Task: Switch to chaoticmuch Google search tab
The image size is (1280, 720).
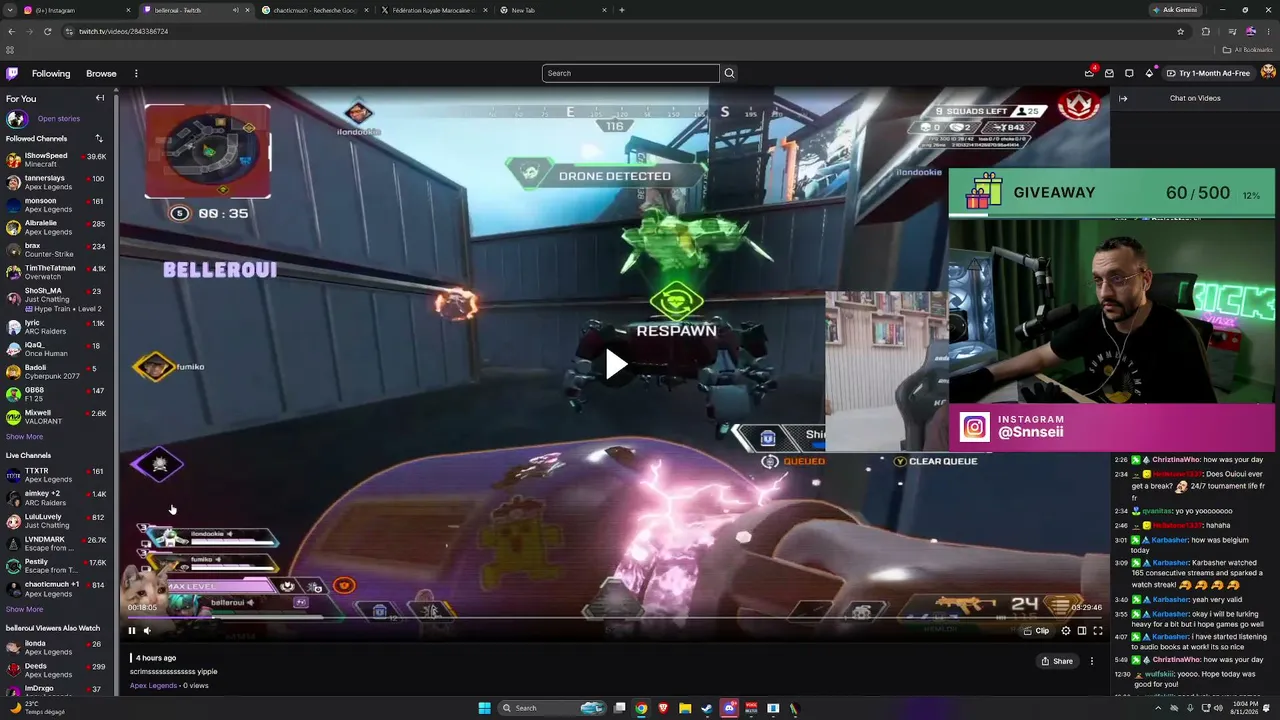Action: point(313,10)
